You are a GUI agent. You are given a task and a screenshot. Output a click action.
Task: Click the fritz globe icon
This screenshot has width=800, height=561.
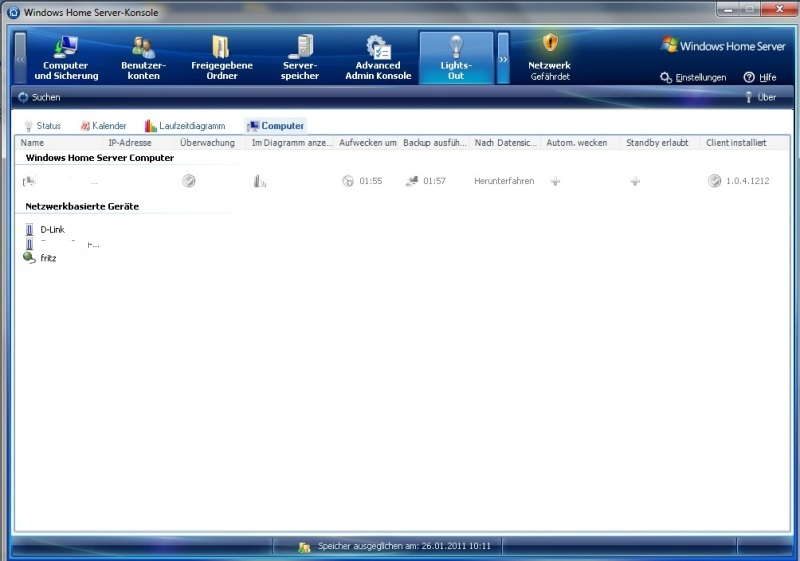(x=30, y=258)
